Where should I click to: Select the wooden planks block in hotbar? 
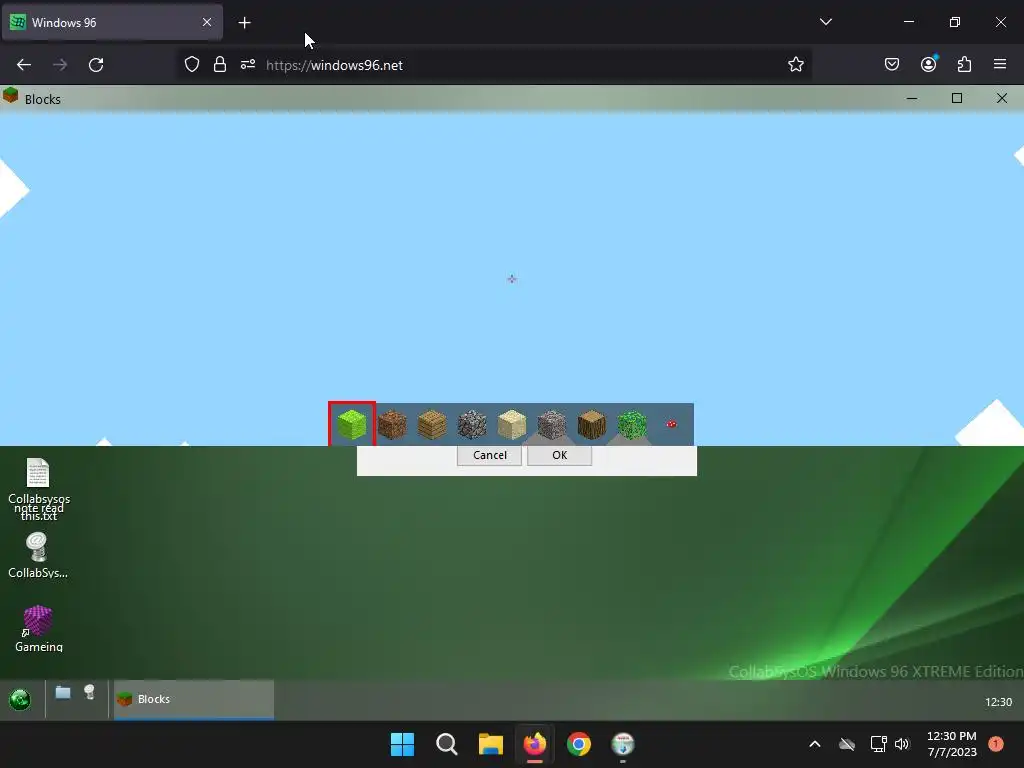tap(432, 424)
